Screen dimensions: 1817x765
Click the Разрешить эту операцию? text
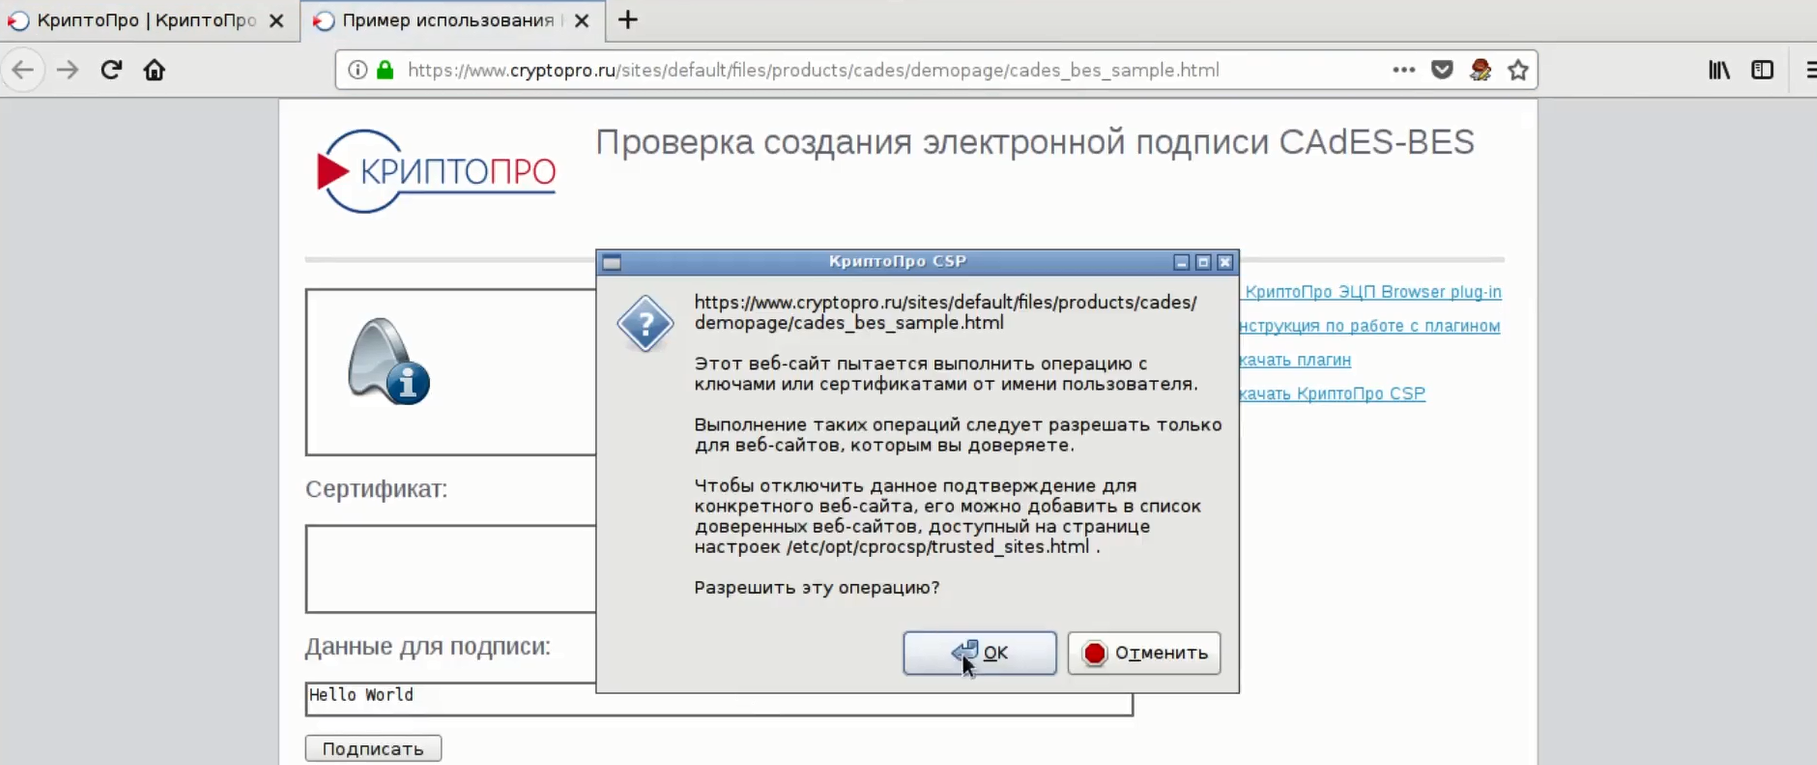817,587
